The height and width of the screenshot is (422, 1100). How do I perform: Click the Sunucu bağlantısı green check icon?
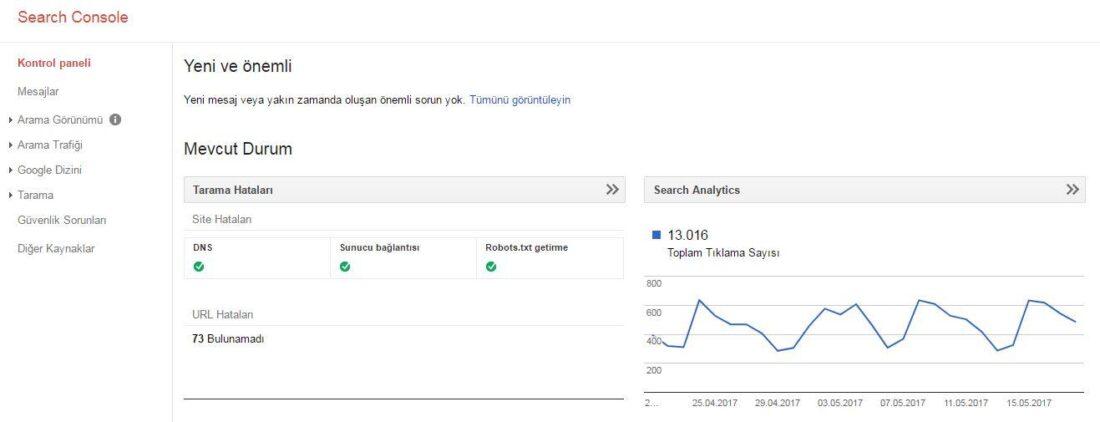[x=345, y=266]
